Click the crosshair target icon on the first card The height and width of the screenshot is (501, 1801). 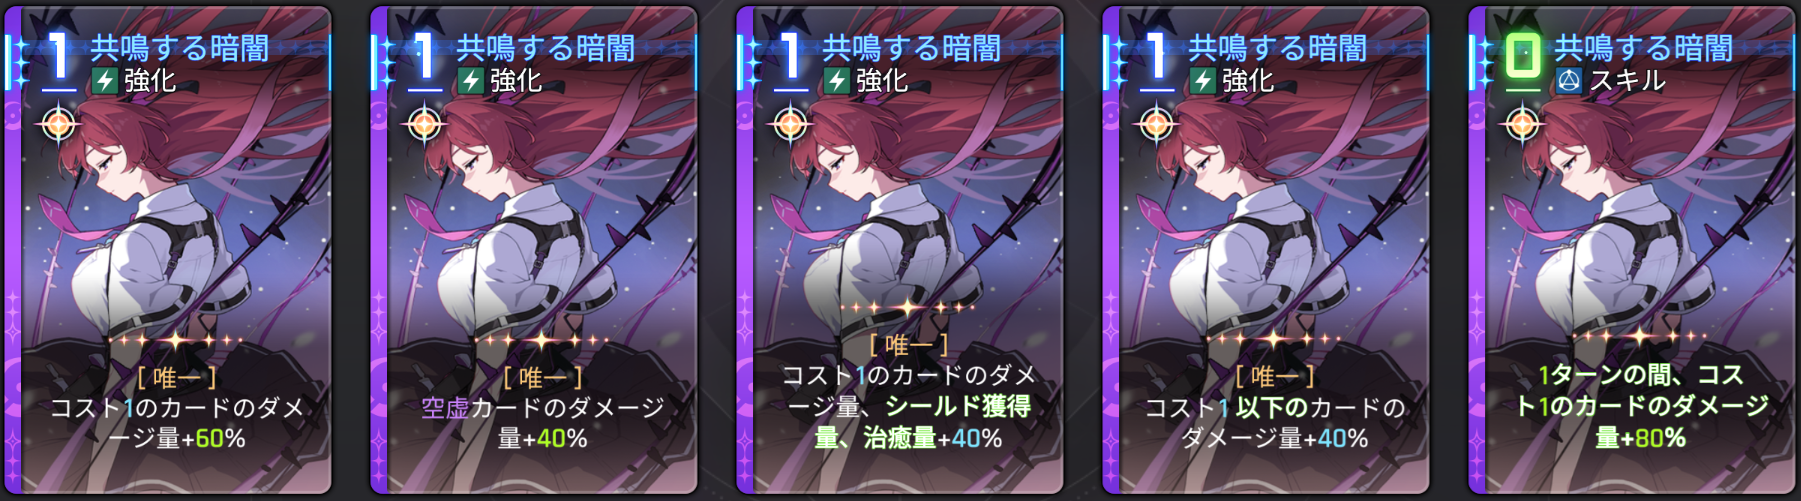point(58,125)
